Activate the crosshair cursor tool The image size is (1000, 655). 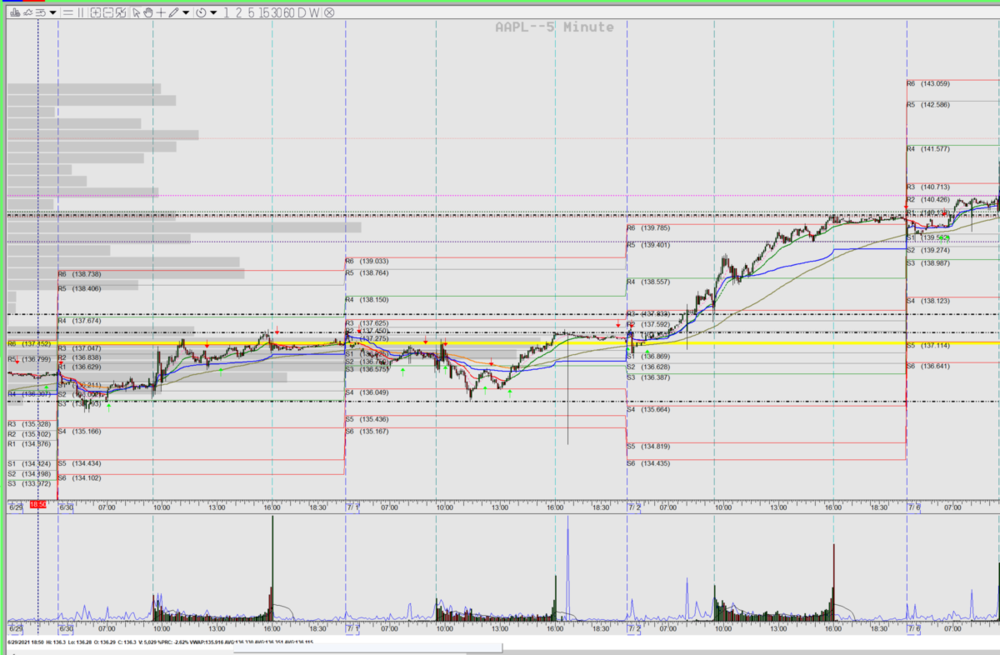tap(161, 13)
